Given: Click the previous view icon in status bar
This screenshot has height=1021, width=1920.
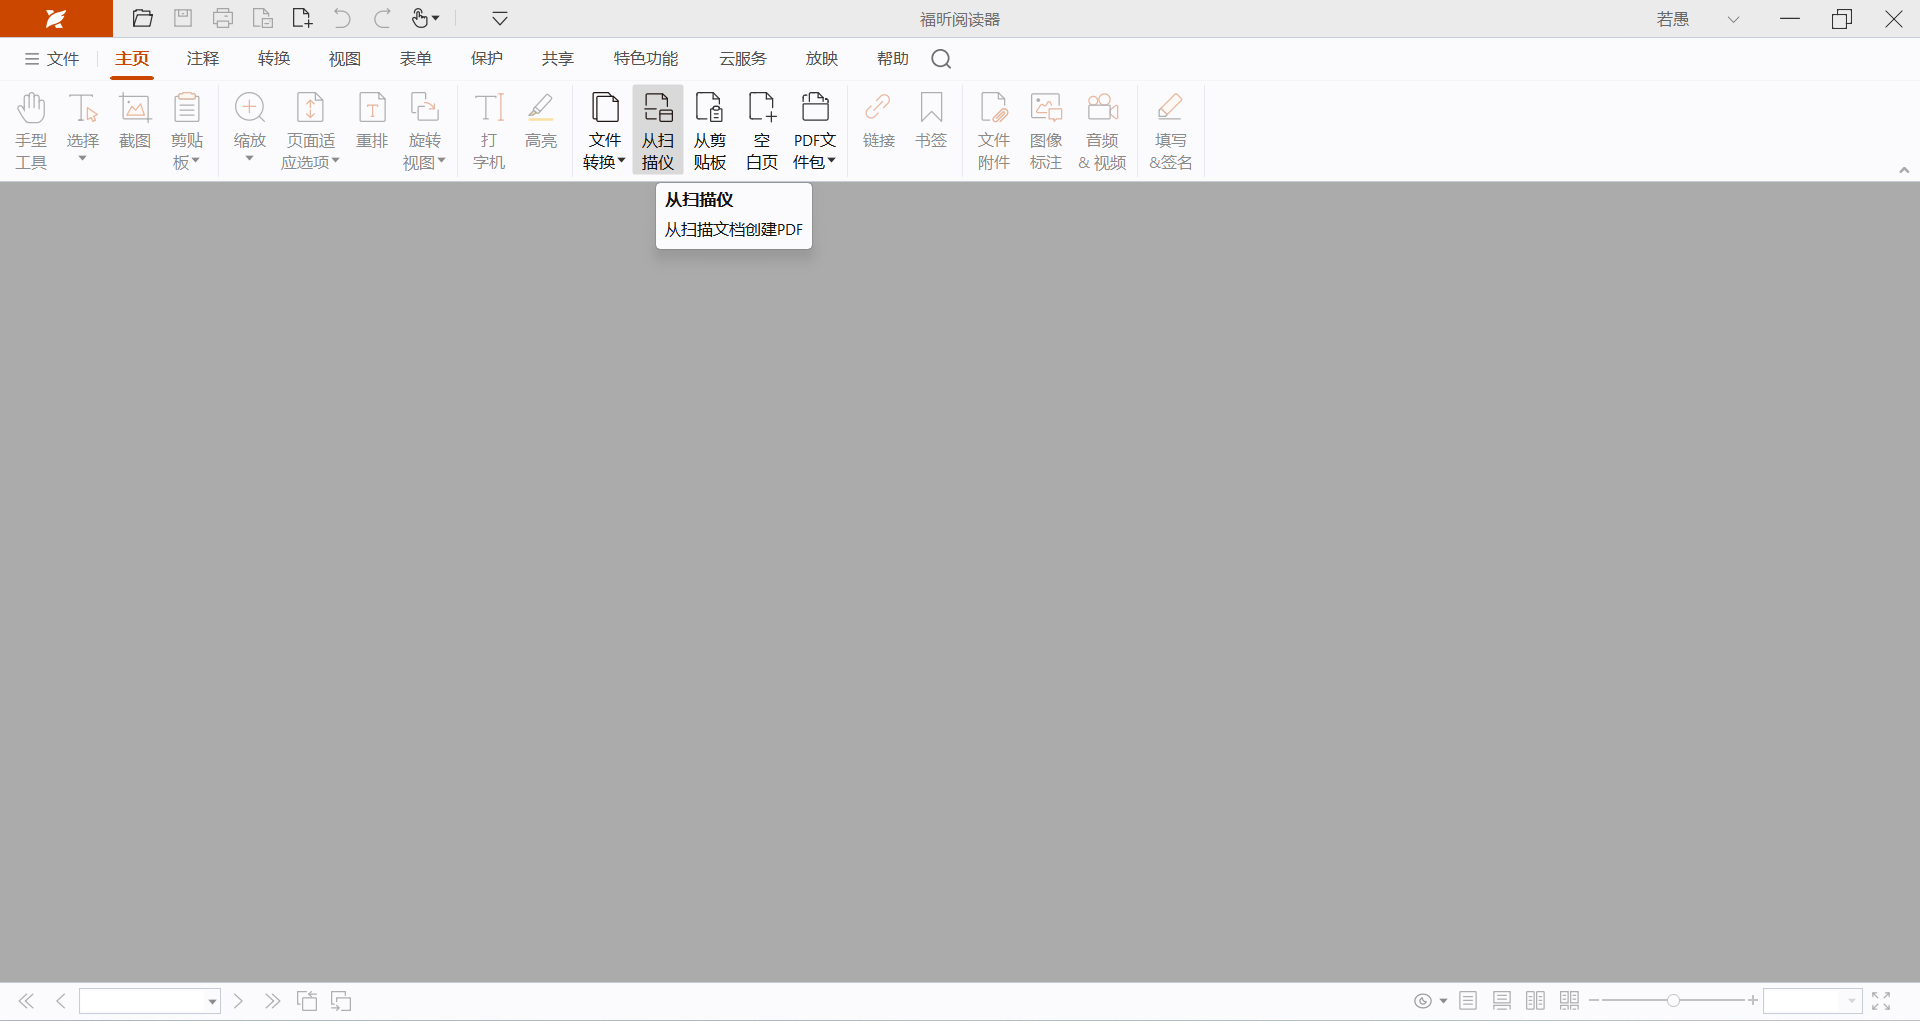Looking at the screenshot, I should 307,1001.
